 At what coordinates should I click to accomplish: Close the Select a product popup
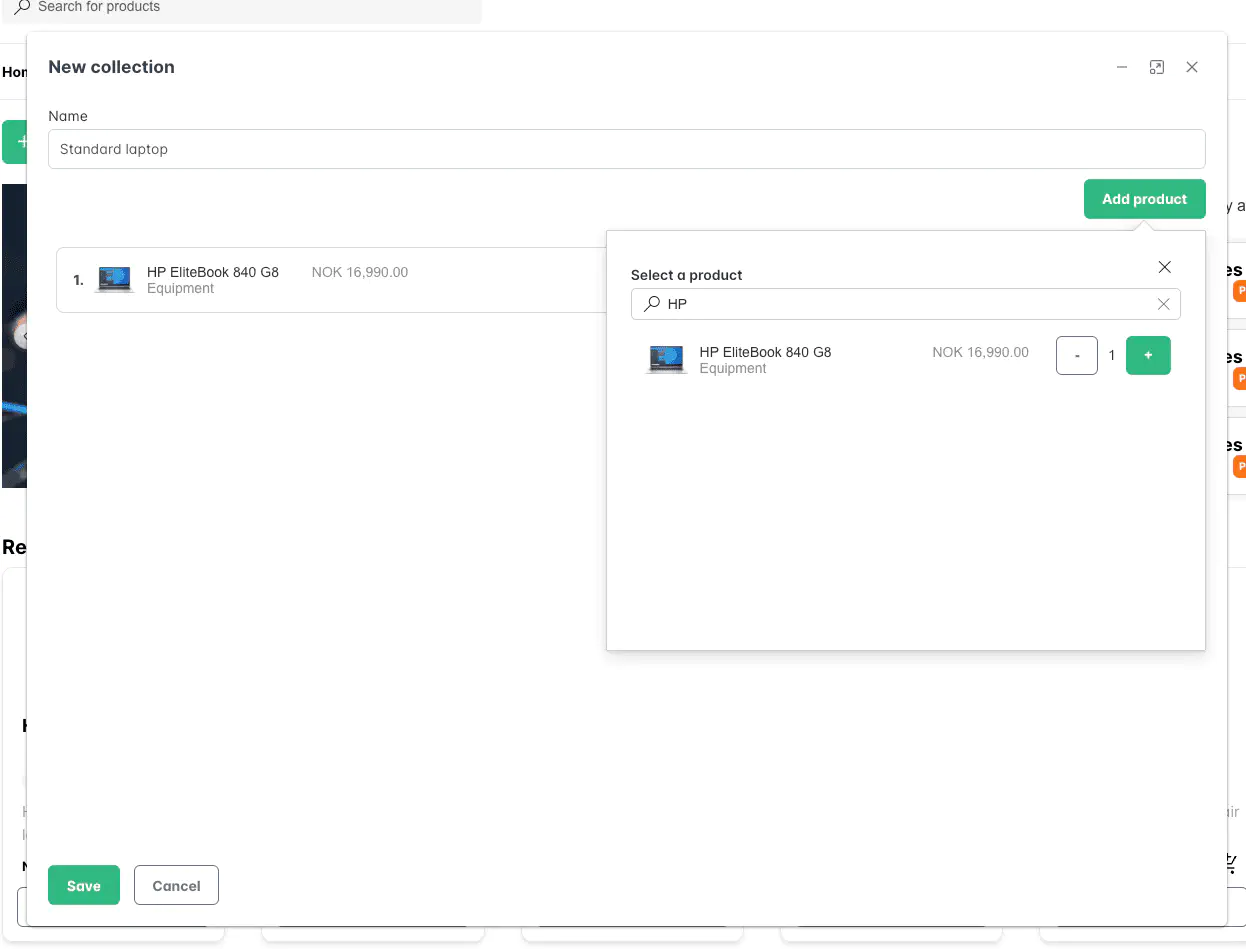coord(1165,267)
